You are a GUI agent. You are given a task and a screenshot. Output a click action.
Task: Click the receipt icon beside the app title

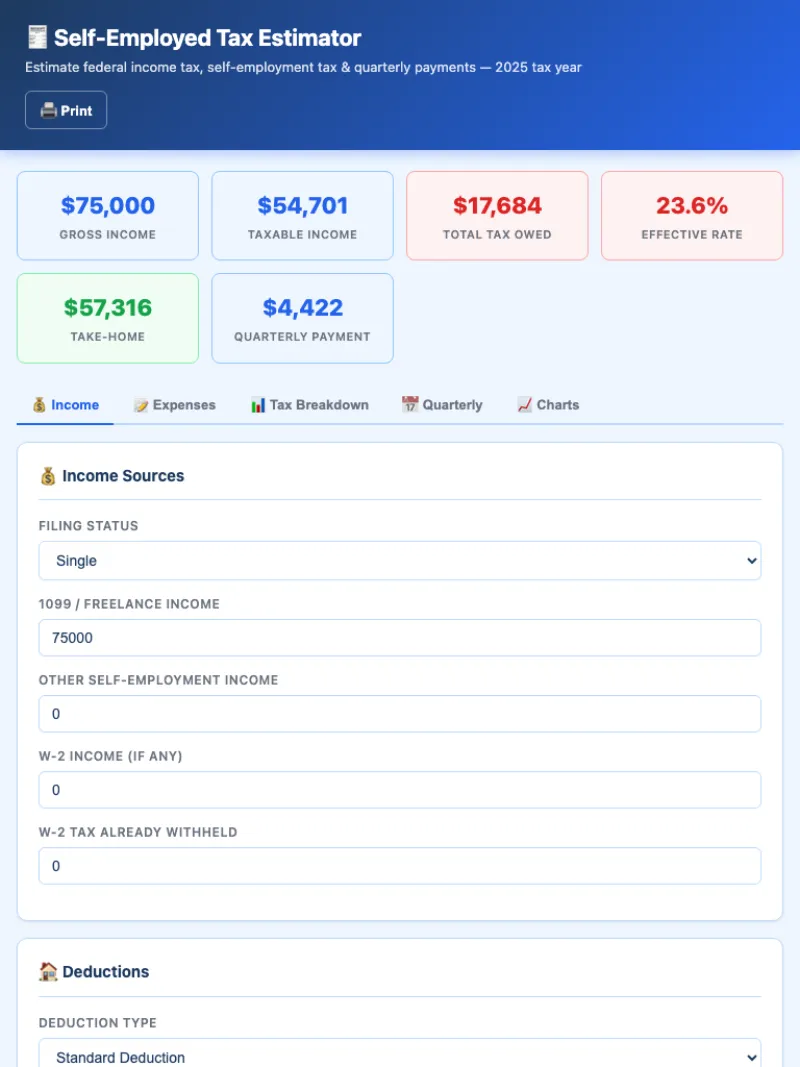coord(37,38)
